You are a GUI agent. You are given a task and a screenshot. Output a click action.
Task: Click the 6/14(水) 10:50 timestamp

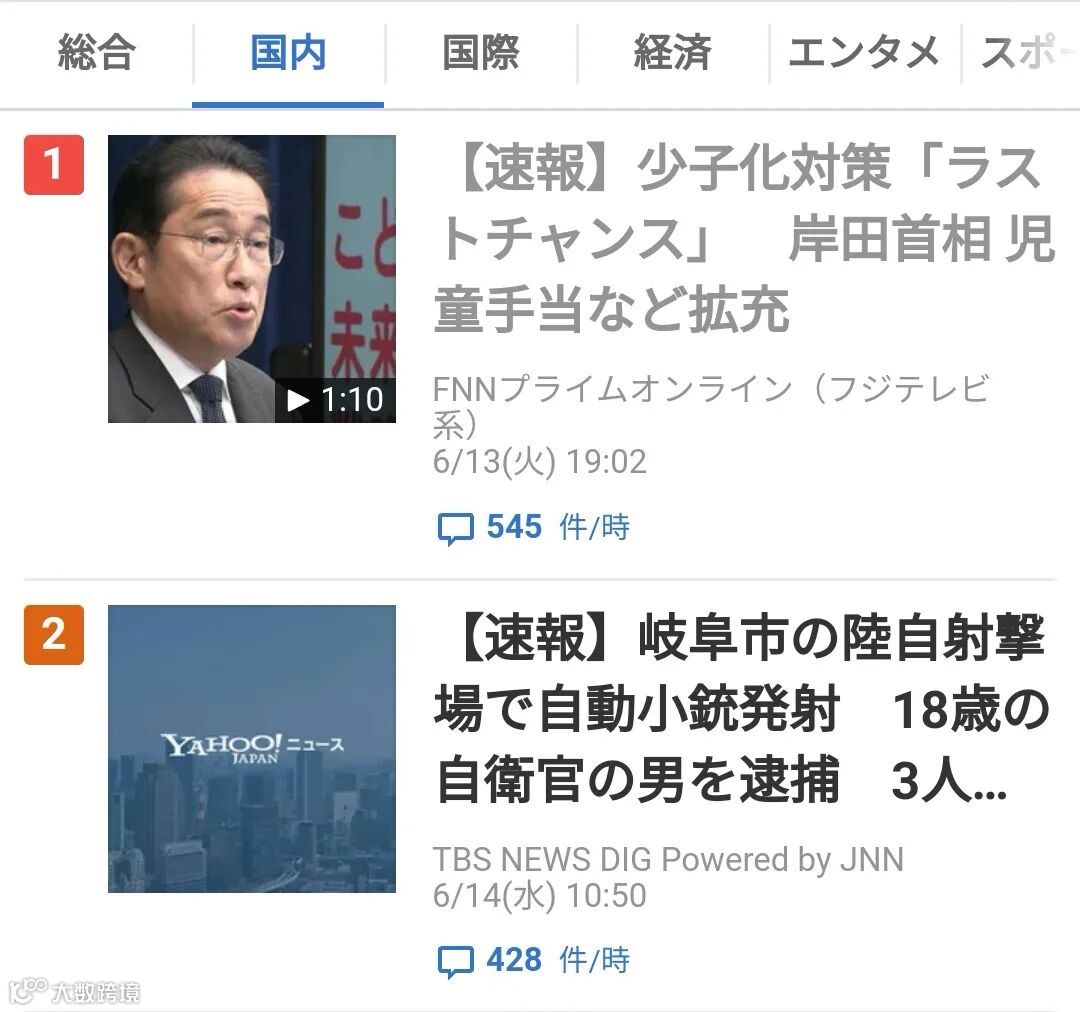[539, 896]
